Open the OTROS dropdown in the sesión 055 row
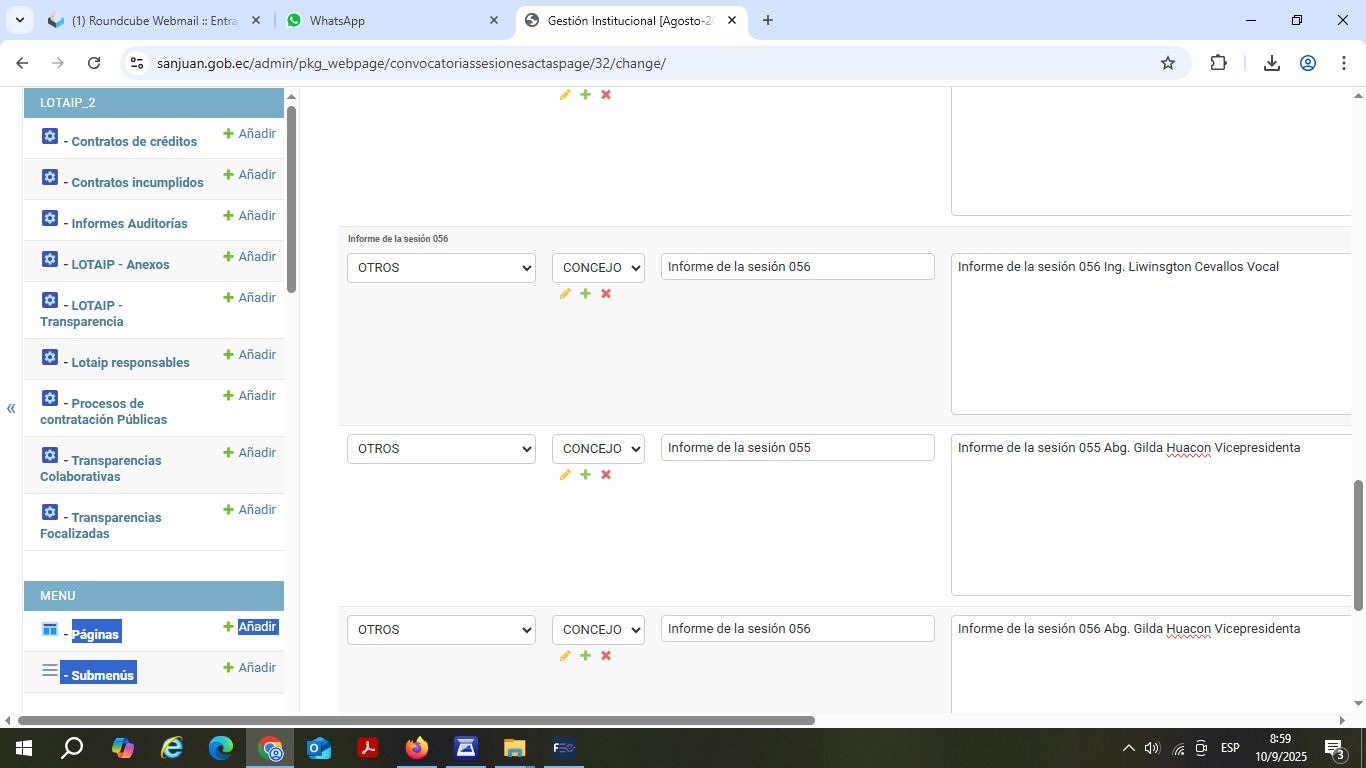 pos(441,449)
